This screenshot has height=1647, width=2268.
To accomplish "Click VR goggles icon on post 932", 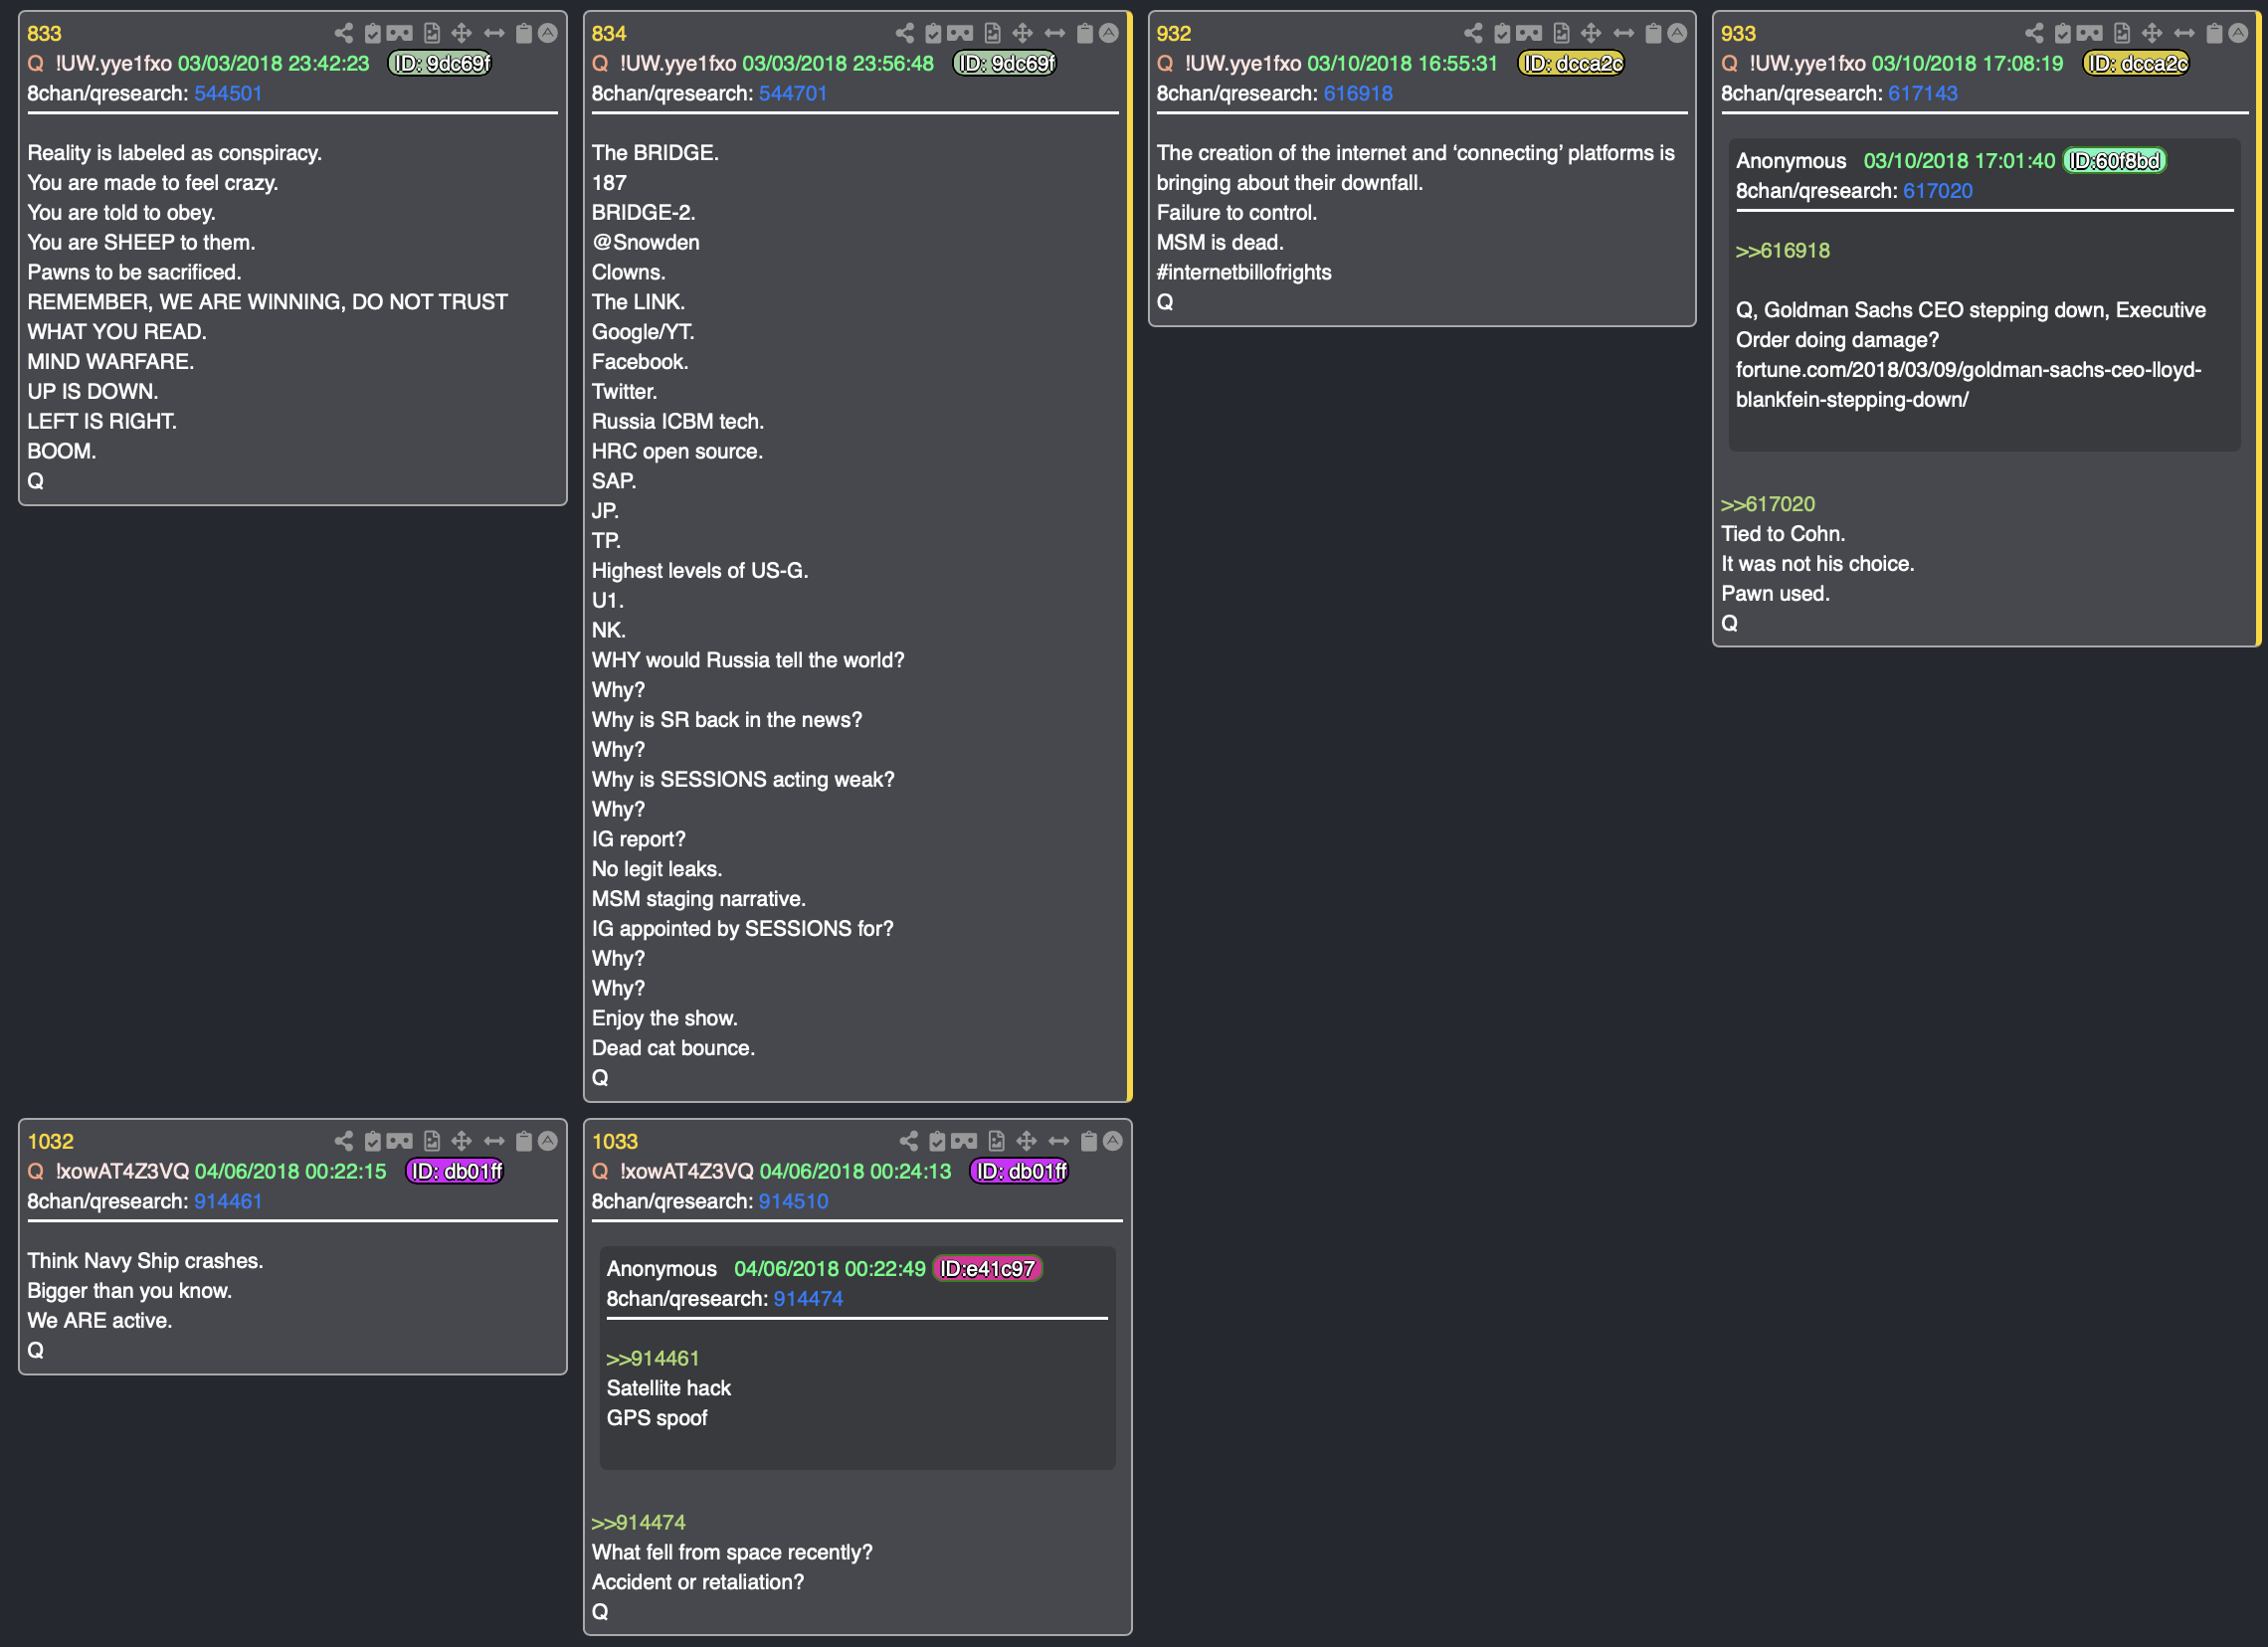I will (x=1530, y=33).
